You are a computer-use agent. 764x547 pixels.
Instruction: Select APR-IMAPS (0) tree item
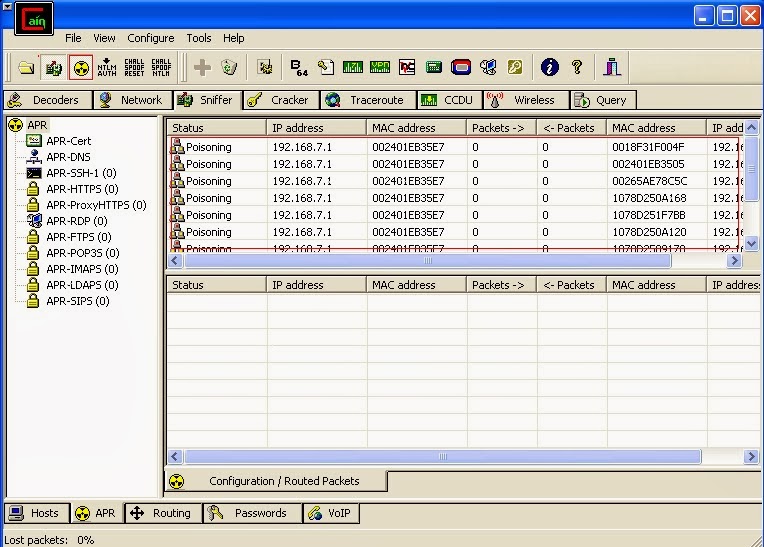pyautogui.click(x=82, y=269)
